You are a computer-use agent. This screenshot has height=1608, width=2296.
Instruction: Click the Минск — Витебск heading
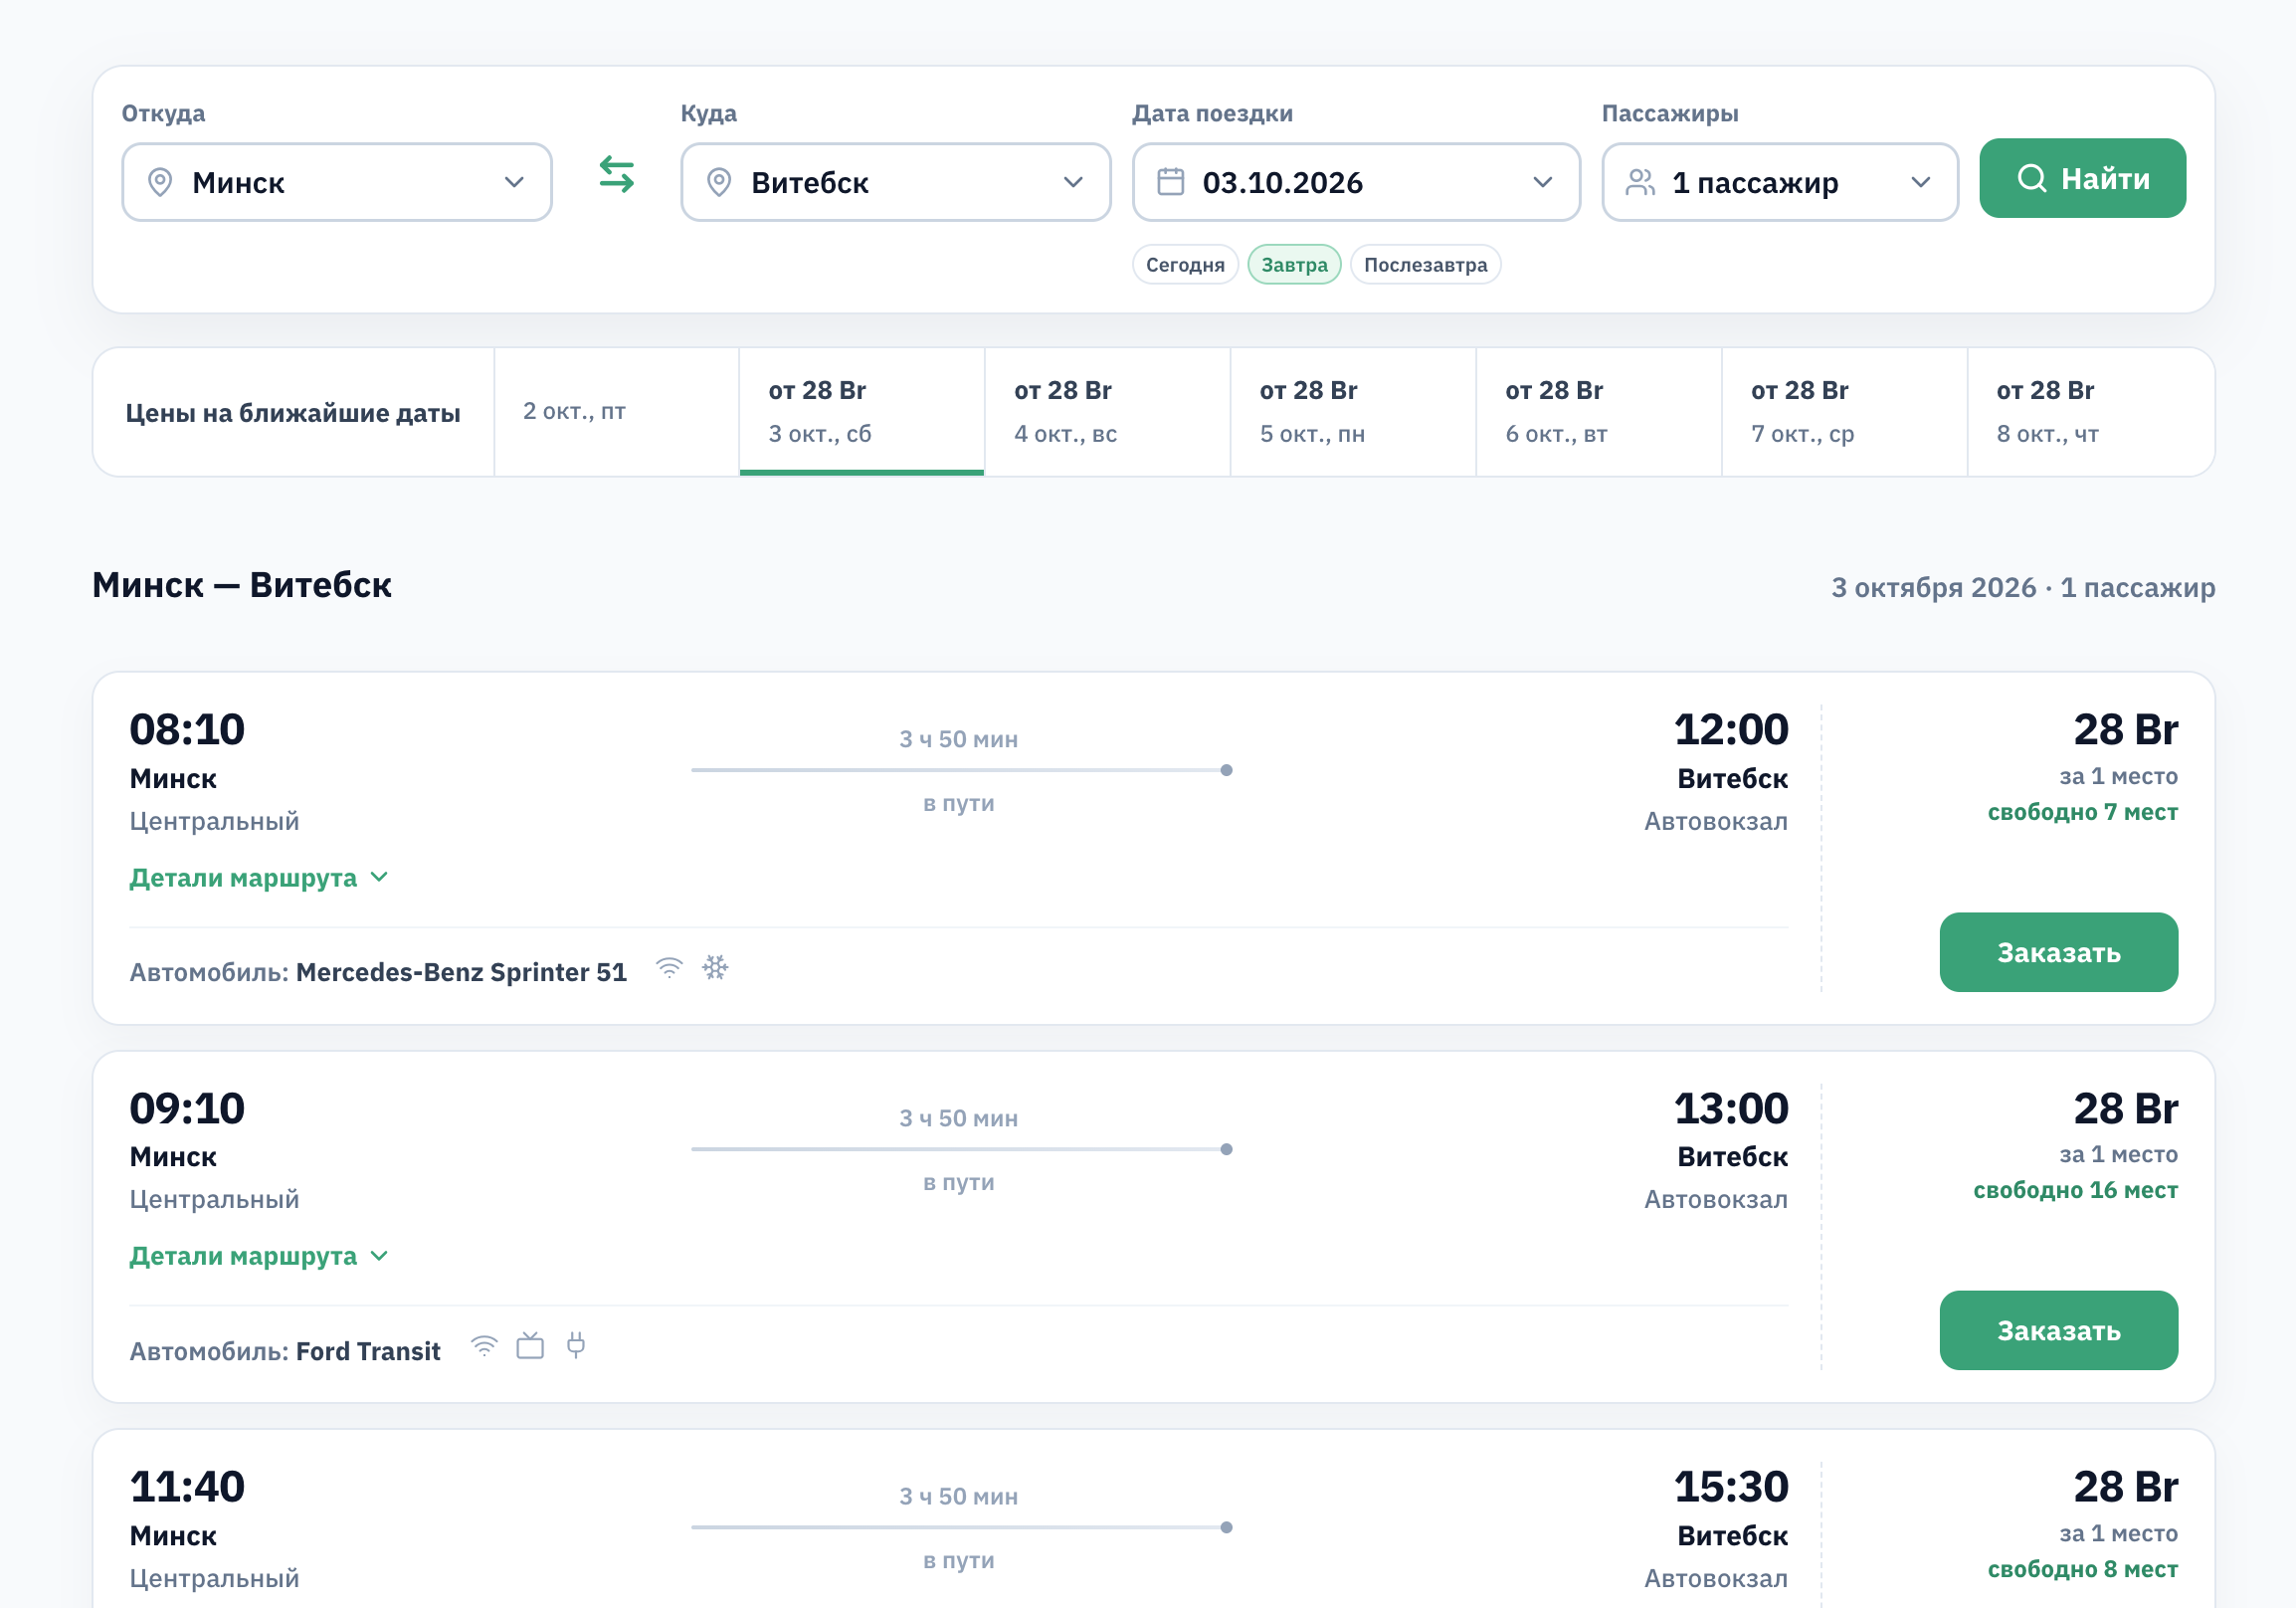tap(242, 585)
